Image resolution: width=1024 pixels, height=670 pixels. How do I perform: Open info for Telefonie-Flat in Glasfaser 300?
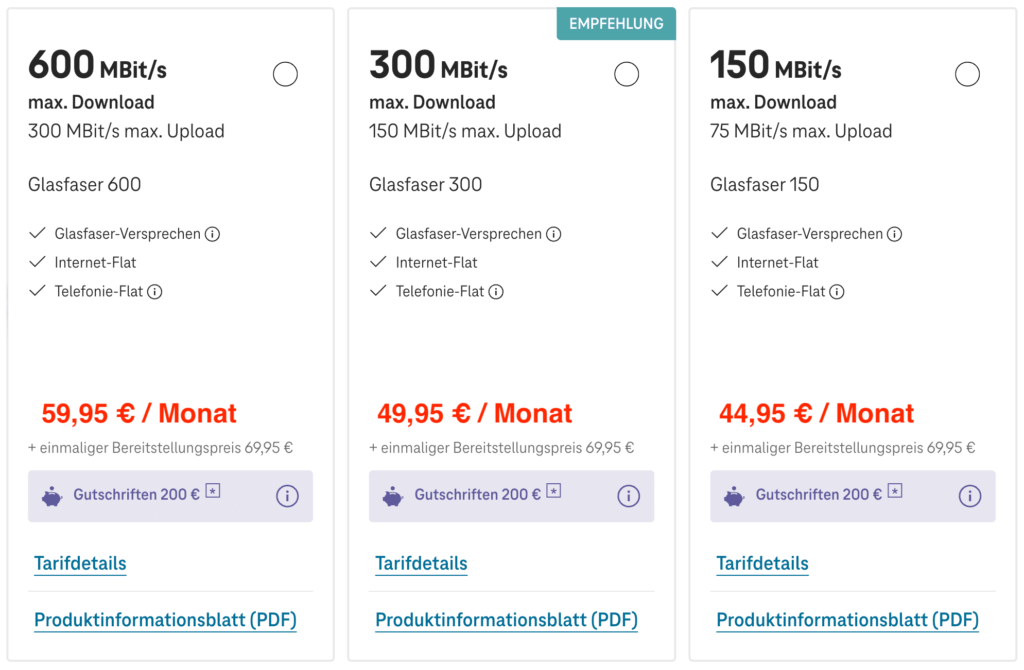point(496,292)
